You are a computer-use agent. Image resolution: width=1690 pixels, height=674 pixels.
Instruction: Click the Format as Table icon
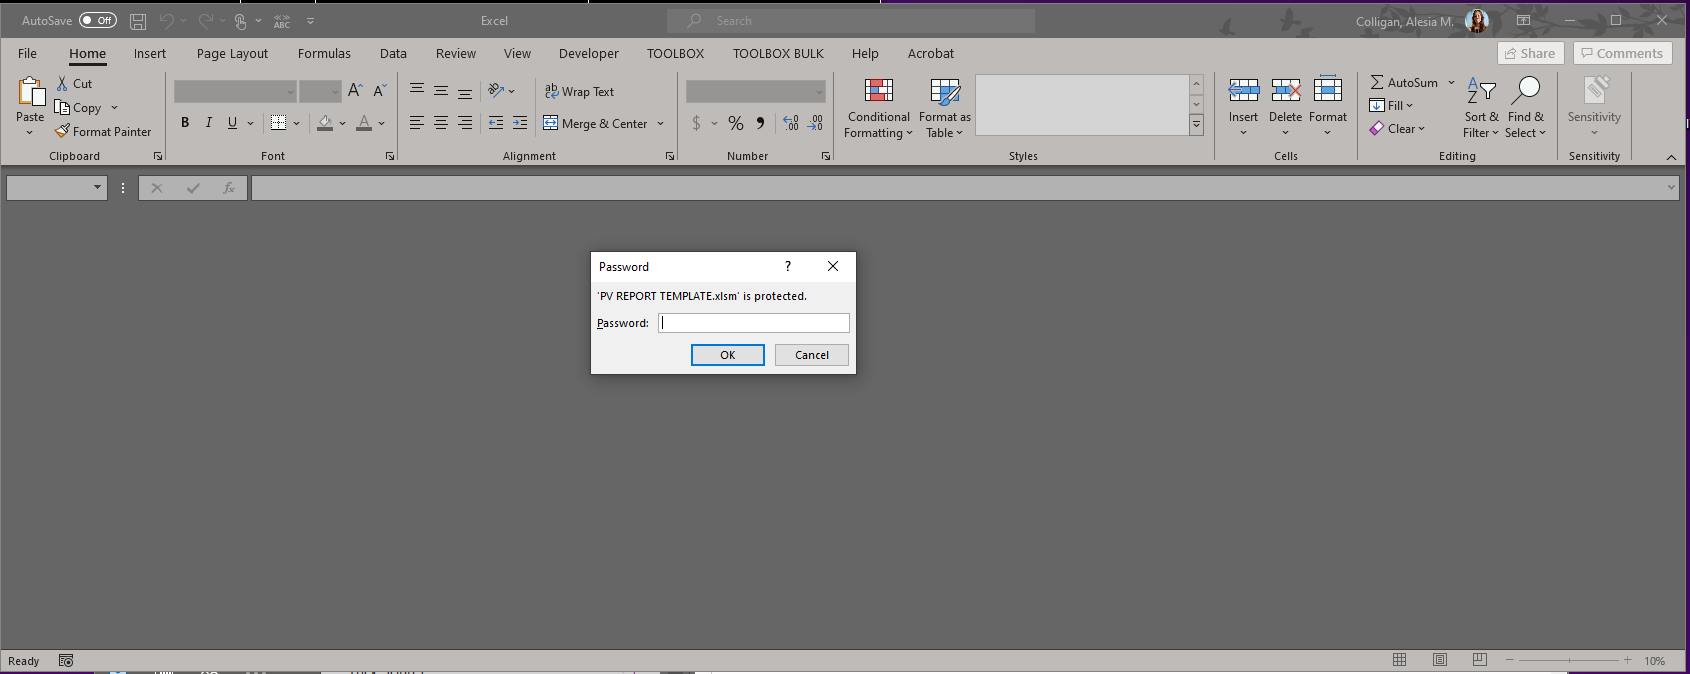tap(944, 92)
